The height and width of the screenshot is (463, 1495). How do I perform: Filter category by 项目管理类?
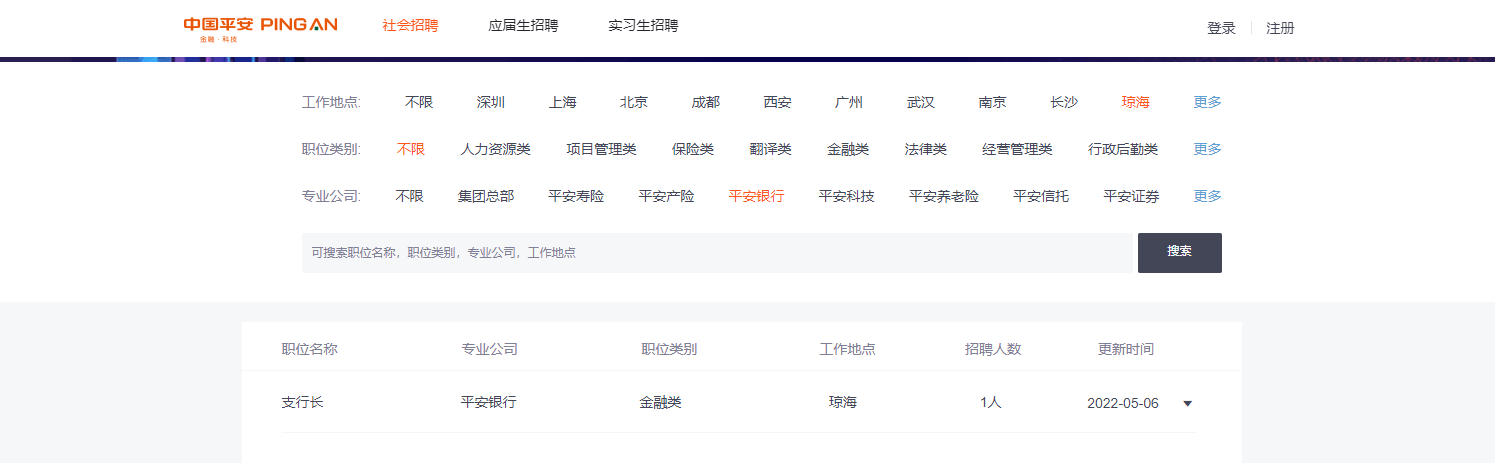pos(601,149)
